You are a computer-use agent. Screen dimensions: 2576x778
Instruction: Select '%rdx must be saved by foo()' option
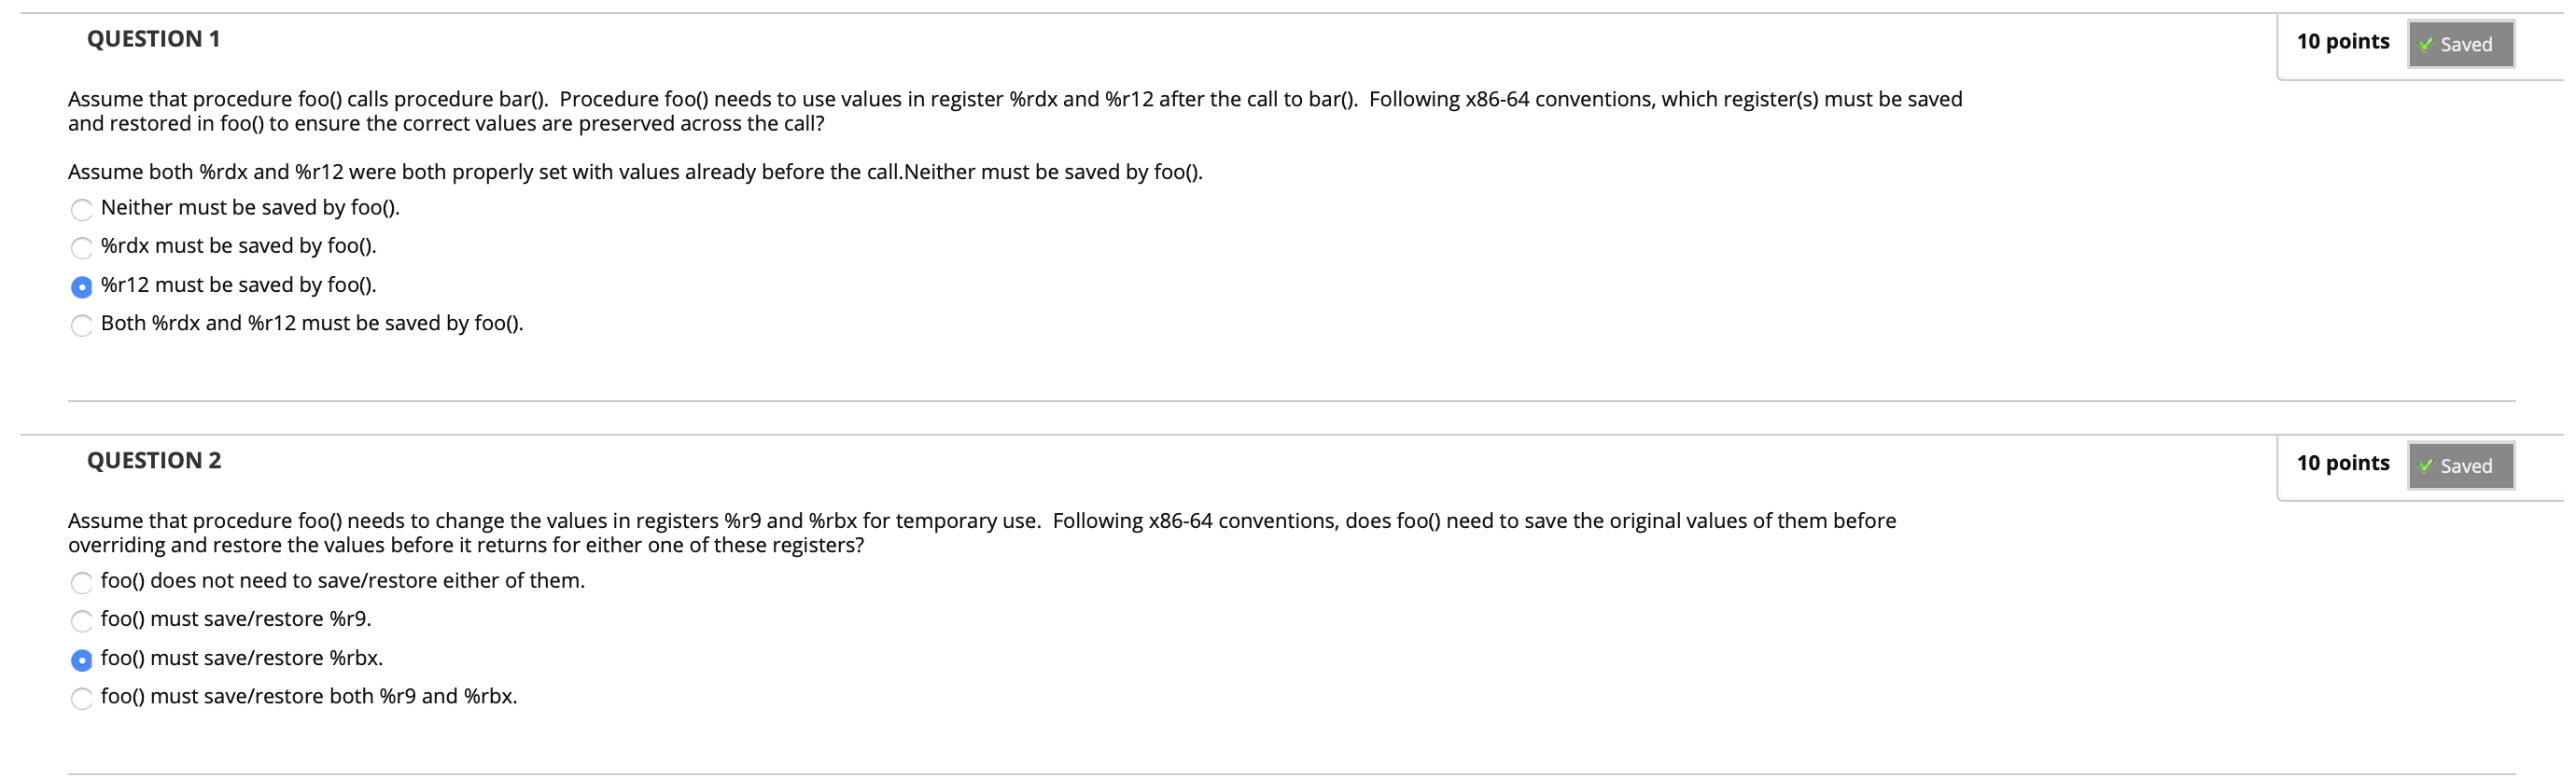point(82,248)
